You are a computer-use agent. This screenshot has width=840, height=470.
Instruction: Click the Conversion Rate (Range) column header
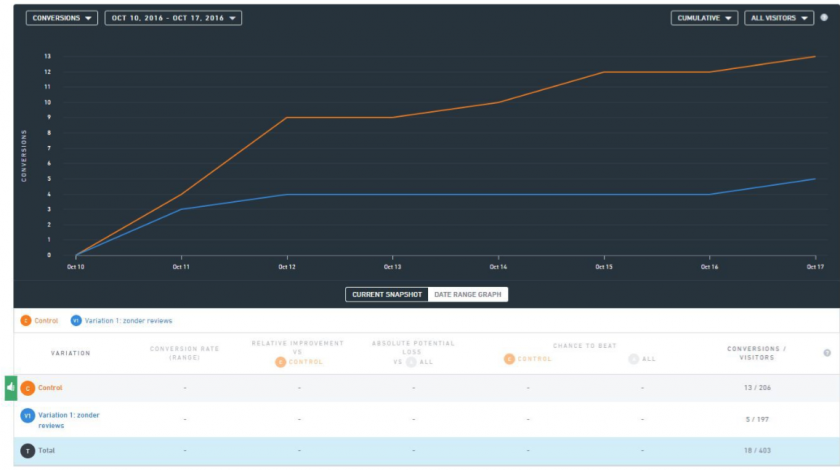185,353
